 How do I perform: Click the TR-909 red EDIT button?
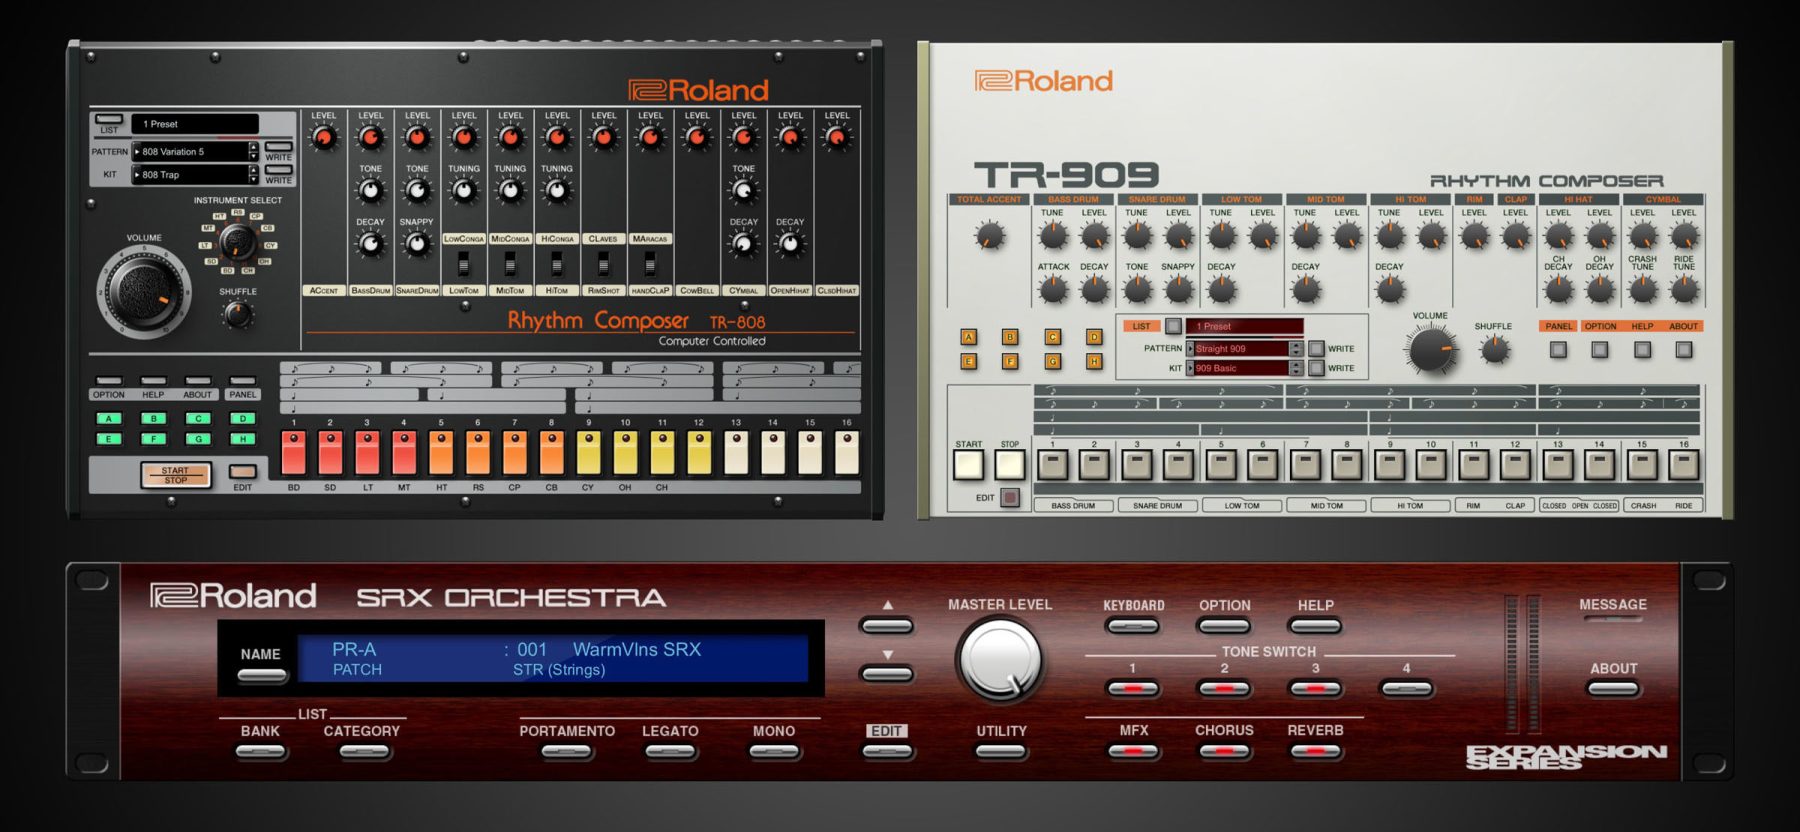click(x=1010, y=497)
